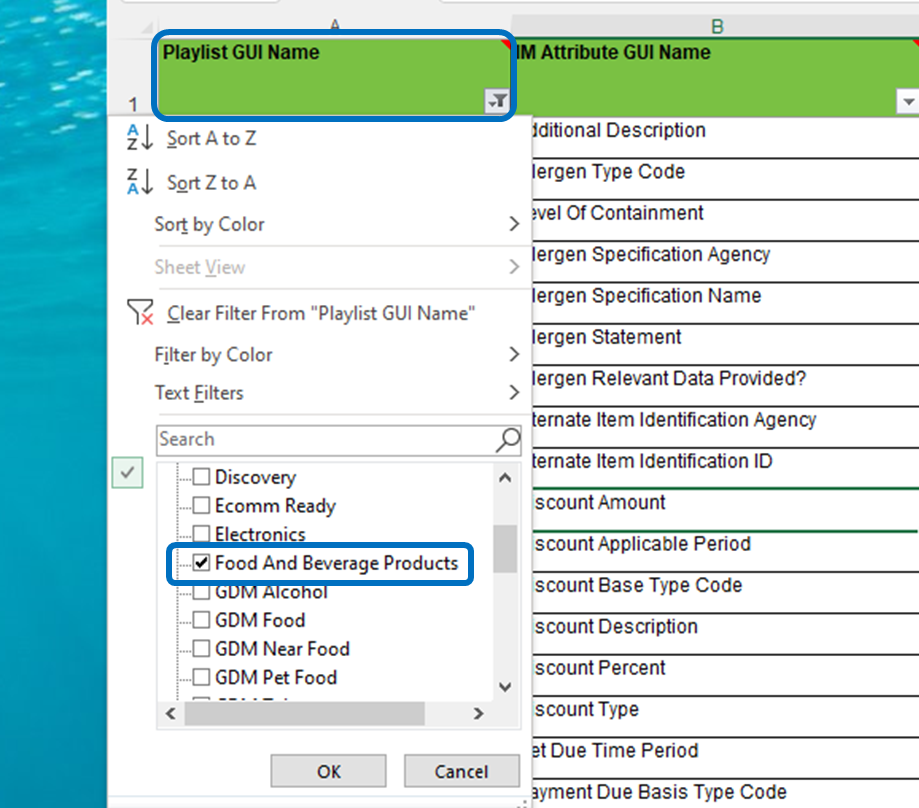Image resolution: width=919 pixels, height=808 pixels.
Task: Choose Clear Filter From "Playlist GUI Name"
Action: [x=320, y=313]
